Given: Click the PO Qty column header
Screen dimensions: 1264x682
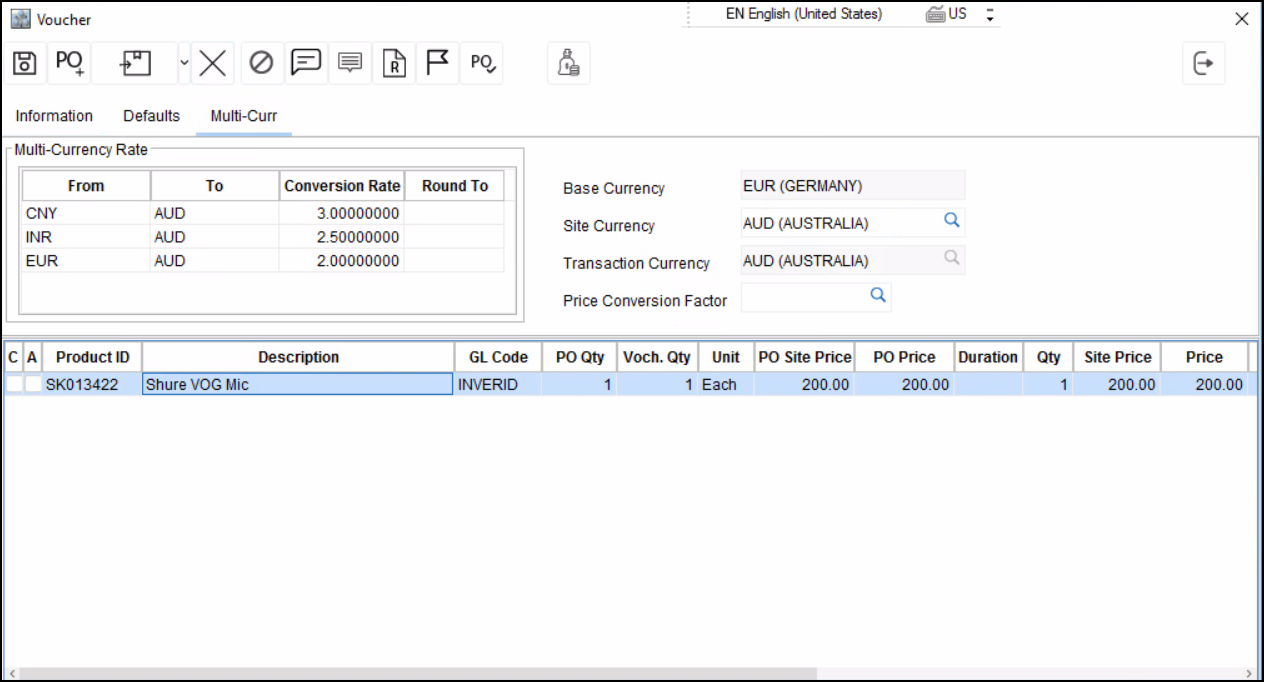Looking at the screenshot, I should (580, 357).
